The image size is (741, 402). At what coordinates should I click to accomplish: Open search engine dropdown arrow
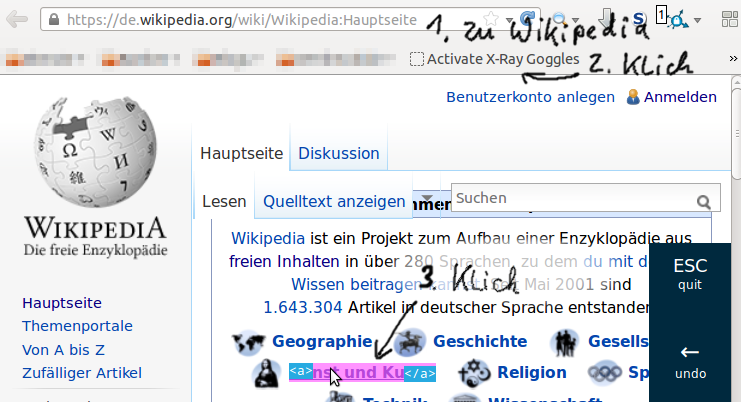(575, 20)
